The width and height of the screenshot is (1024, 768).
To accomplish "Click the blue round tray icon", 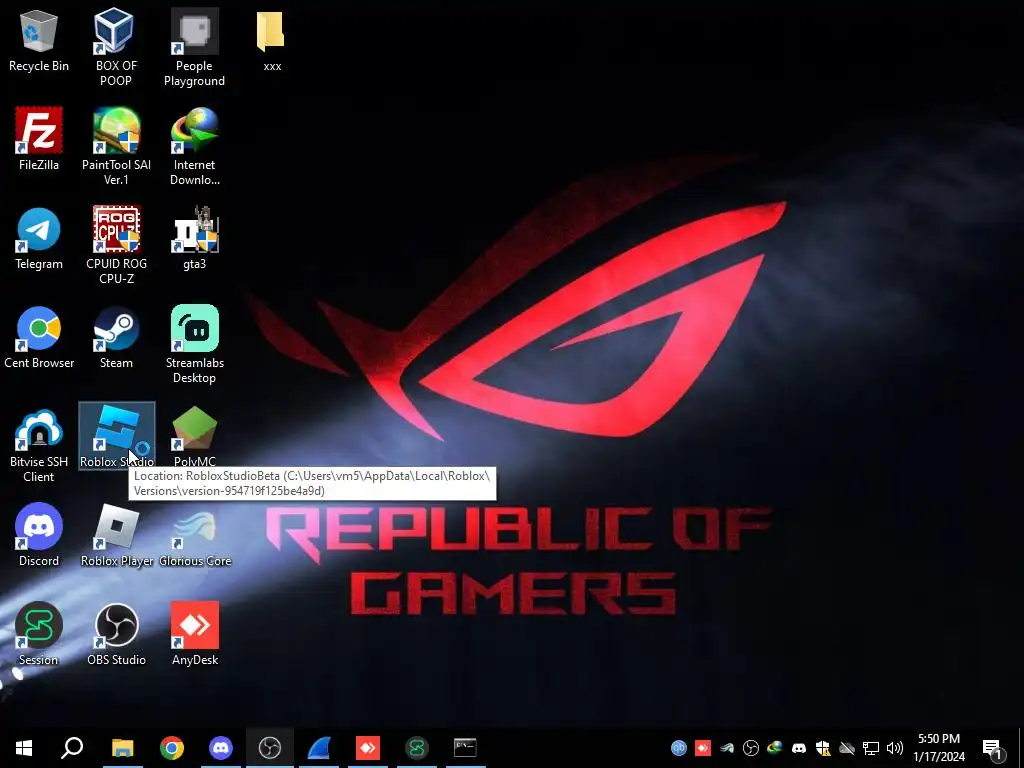I will click(679, 748).
